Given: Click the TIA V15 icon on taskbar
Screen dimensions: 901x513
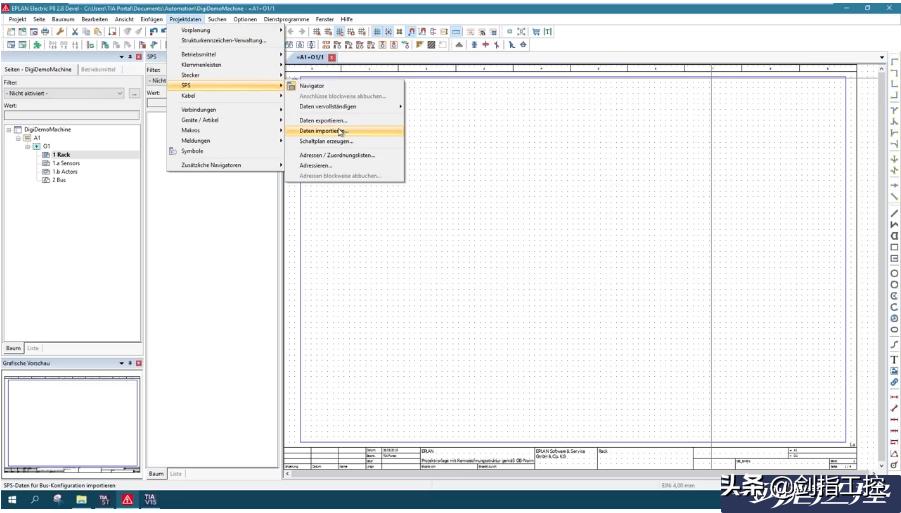Looking at the screenshot, I should (150, 500).
